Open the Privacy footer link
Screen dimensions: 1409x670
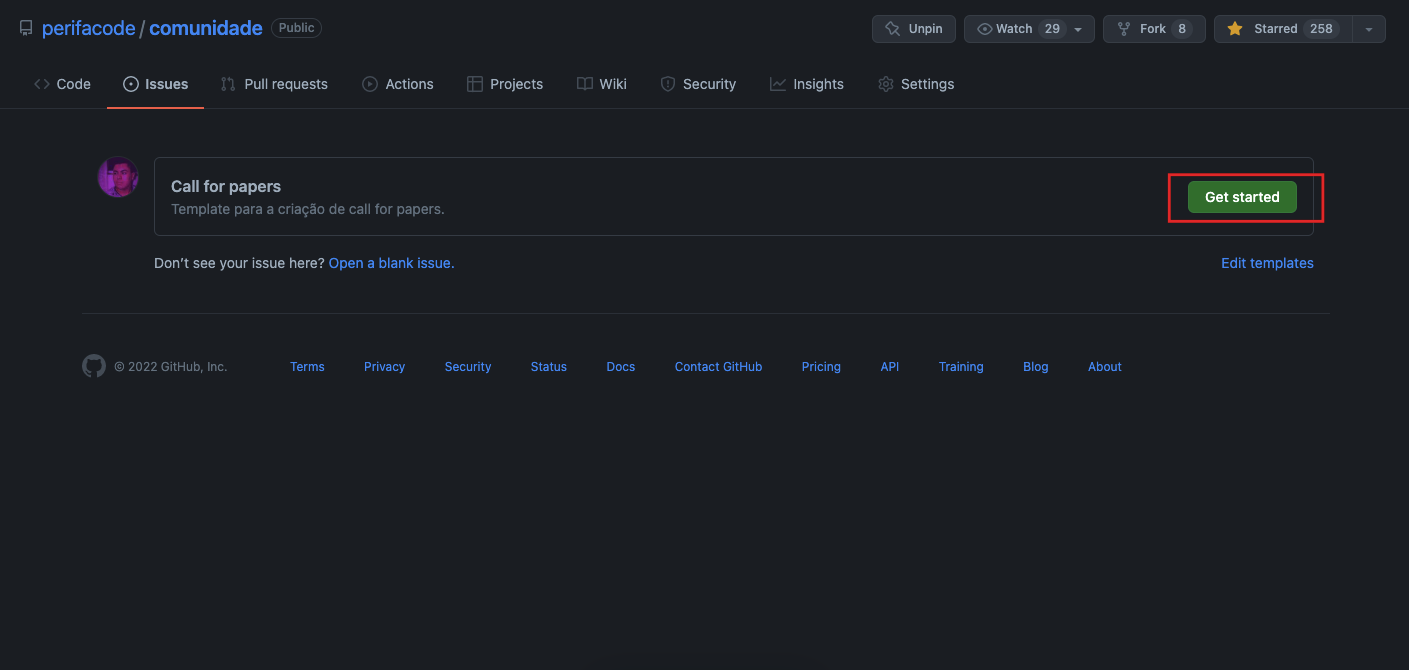[384, 367]
